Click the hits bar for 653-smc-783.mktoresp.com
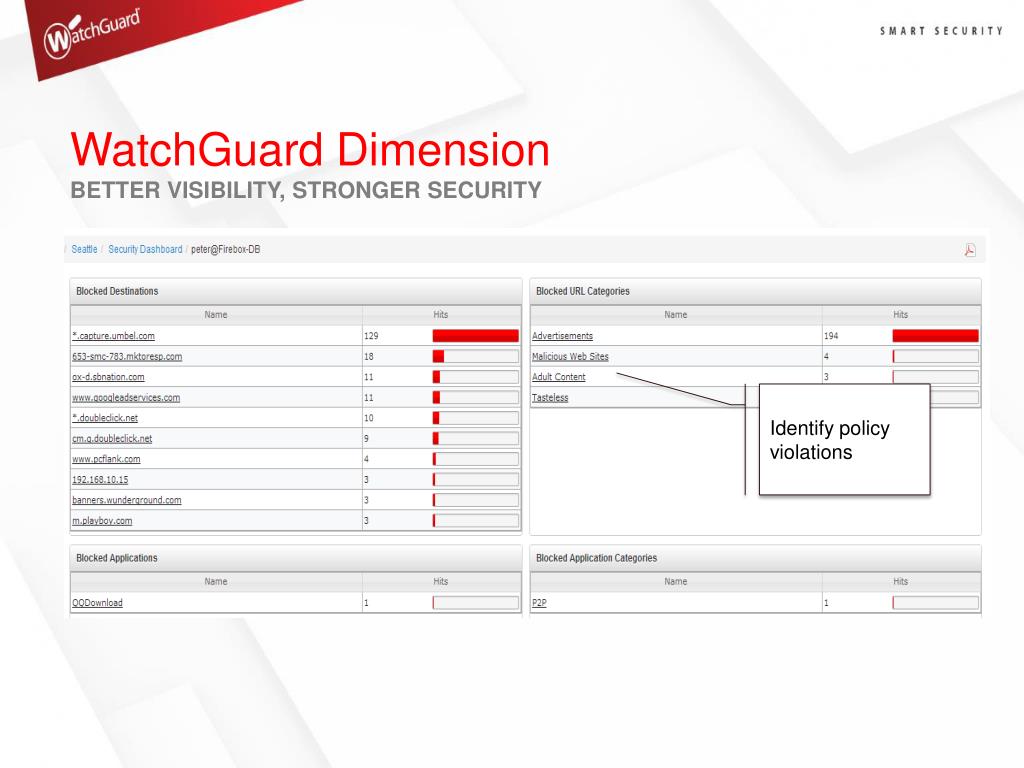This screenshot has width=1024, height=768. coord(475,357)
